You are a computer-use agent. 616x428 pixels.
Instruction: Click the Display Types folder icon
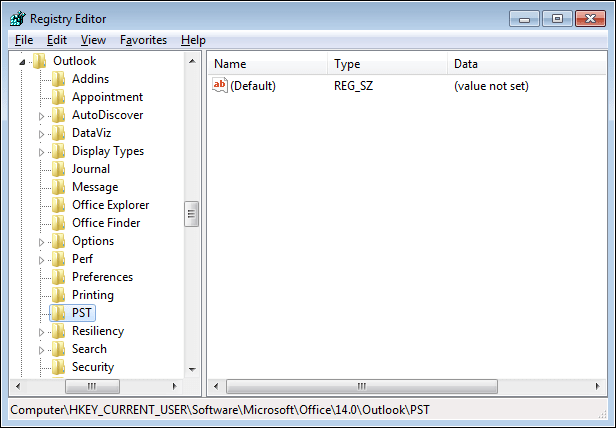click(x=59, y=151)
